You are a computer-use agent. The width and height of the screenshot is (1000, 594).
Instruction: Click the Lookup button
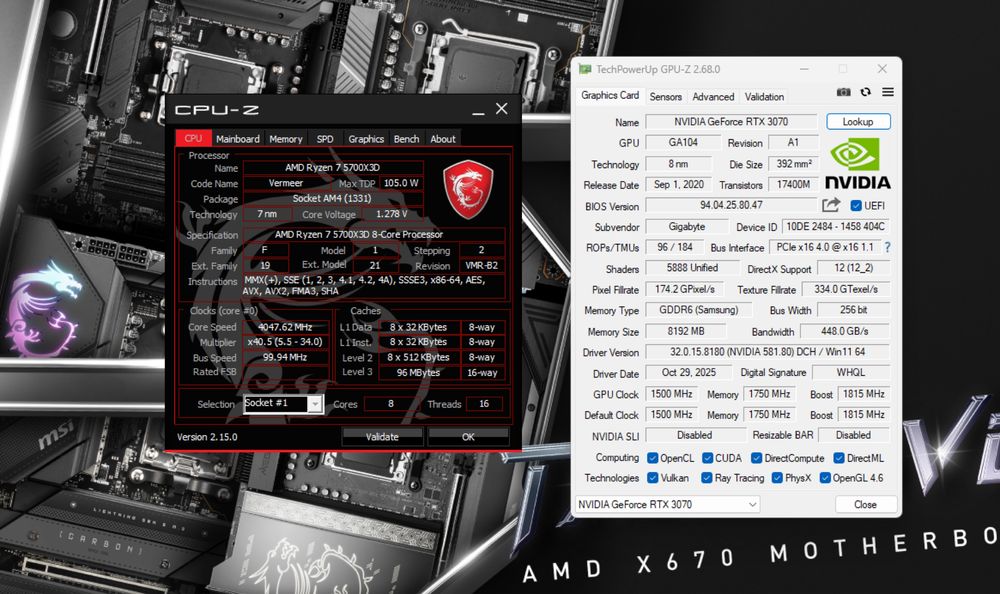858,121
